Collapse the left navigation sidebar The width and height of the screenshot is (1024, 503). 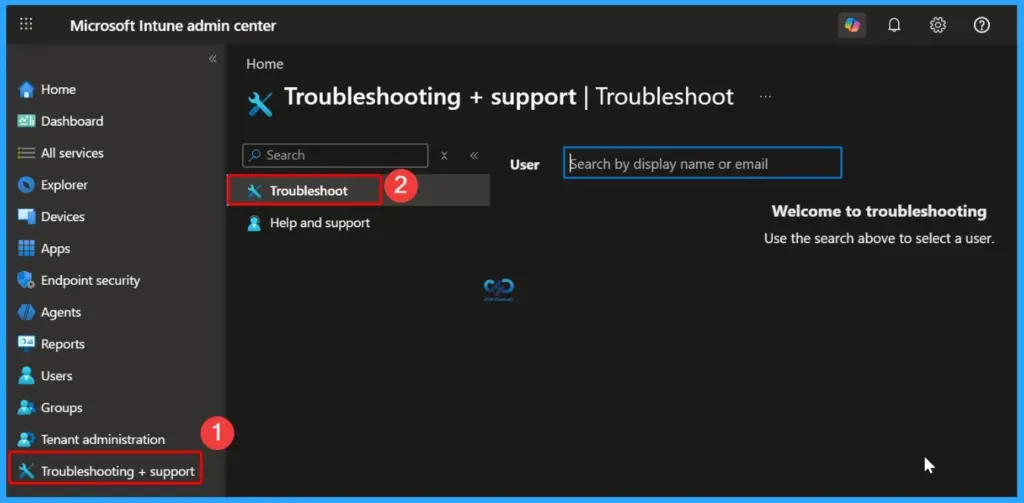click(x=212, y=59)
